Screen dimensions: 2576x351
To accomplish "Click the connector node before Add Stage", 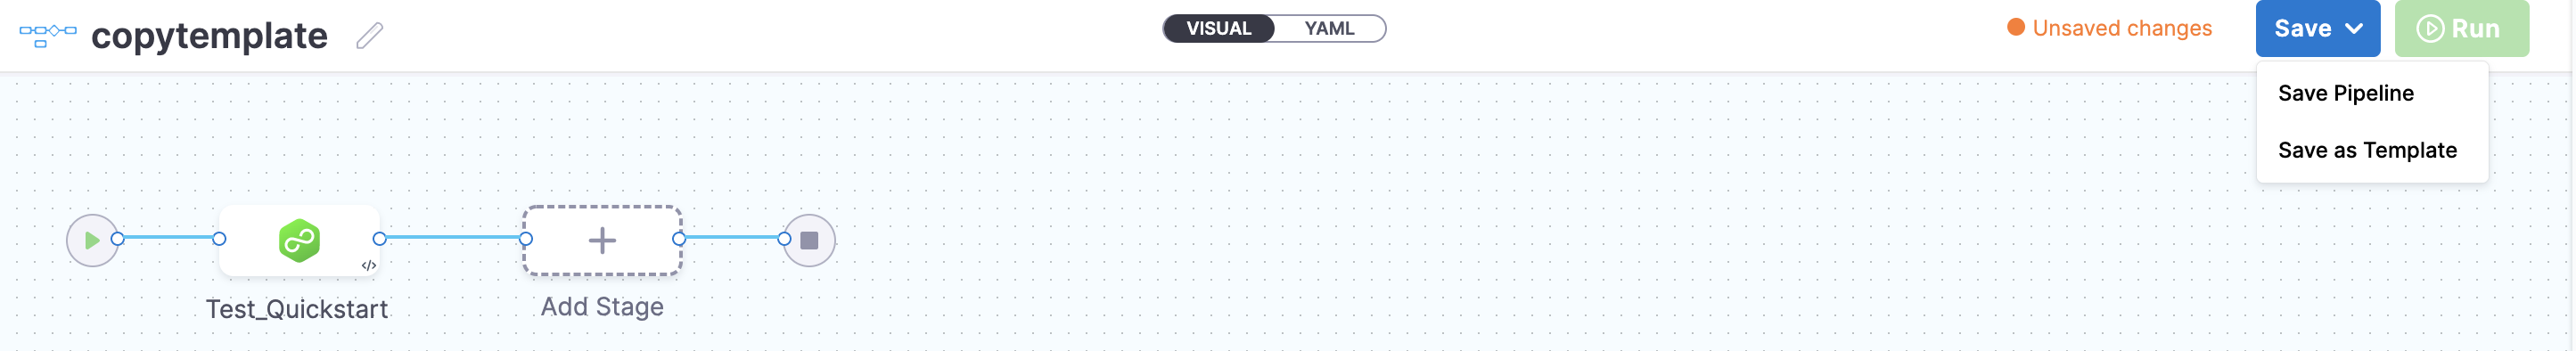I will pos(526,239).
